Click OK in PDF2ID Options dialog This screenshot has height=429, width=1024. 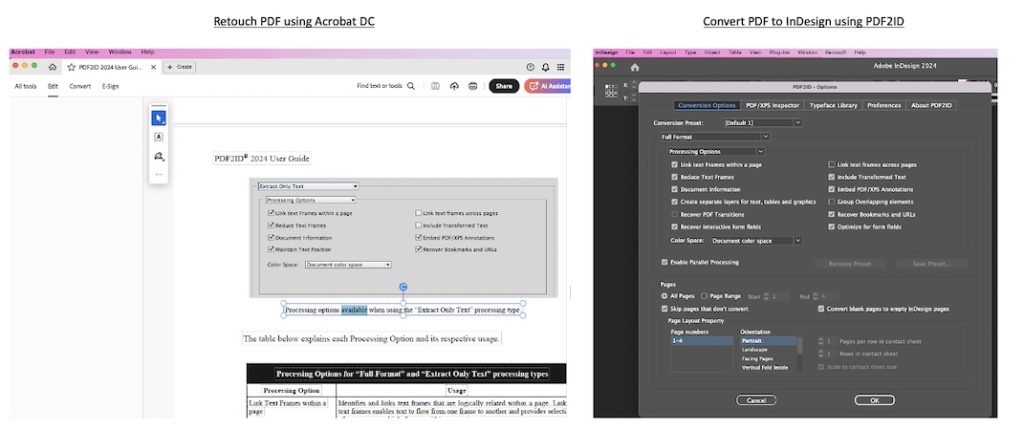point(874,400)
